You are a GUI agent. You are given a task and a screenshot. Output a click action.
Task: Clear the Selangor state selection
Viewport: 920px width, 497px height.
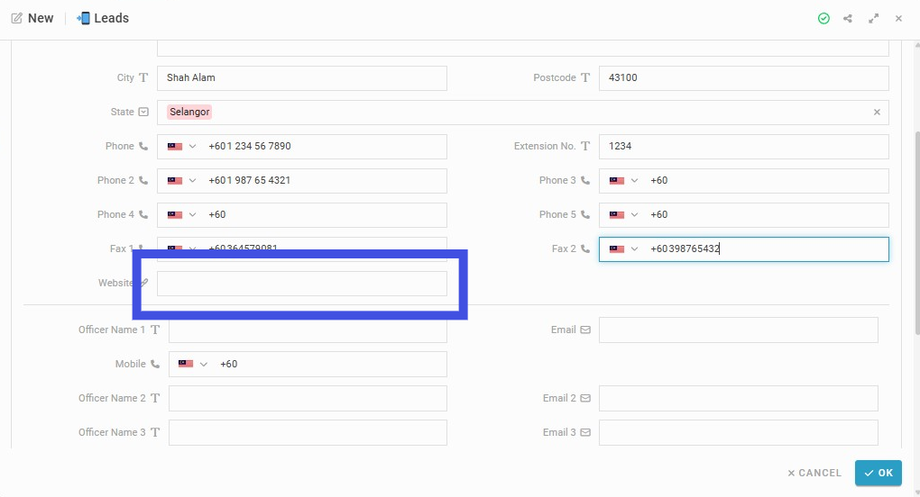pos(877,112)
